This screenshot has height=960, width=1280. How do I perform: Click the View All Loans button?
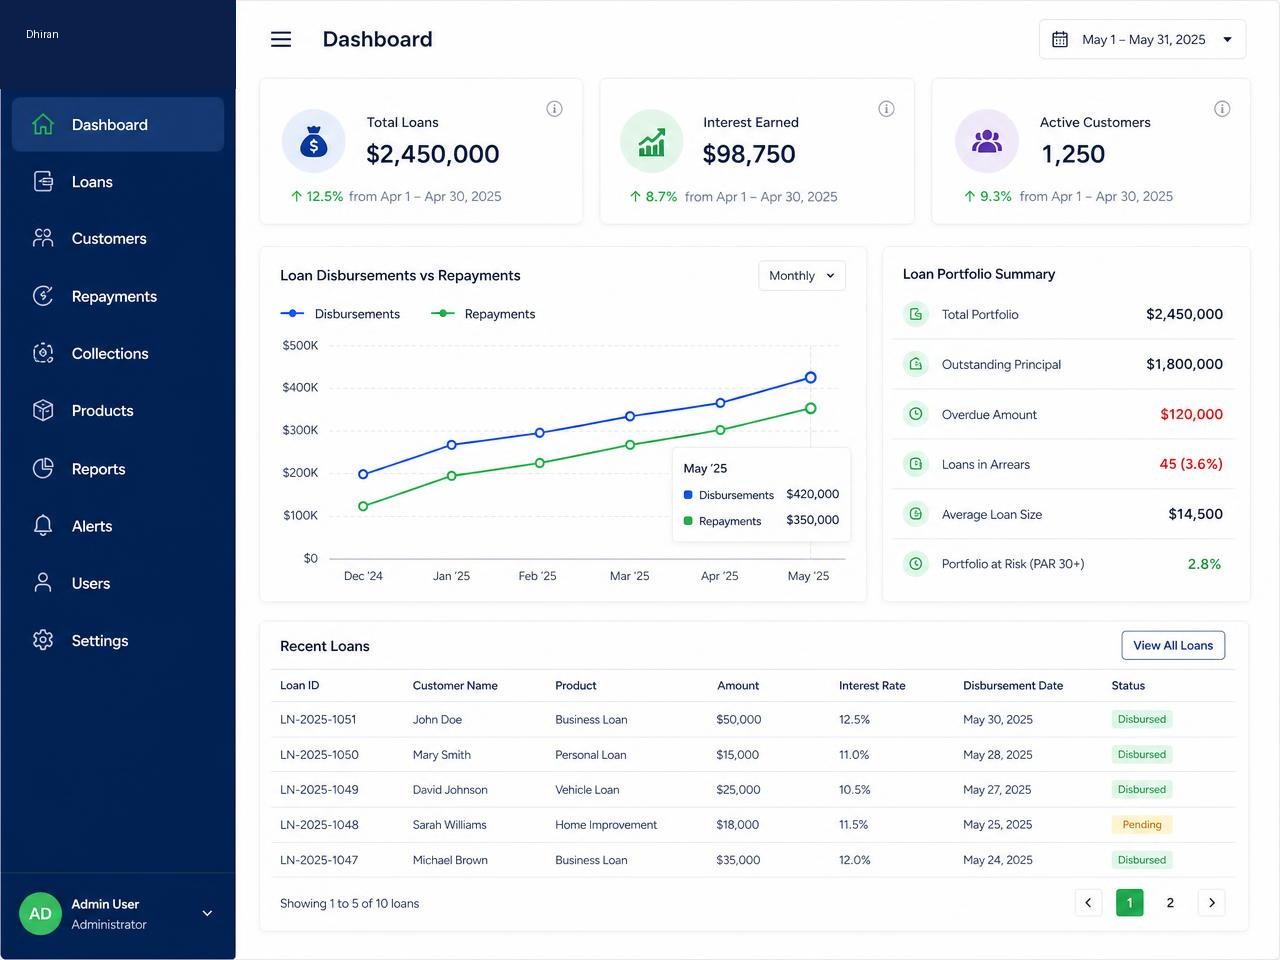(1173, 646)
